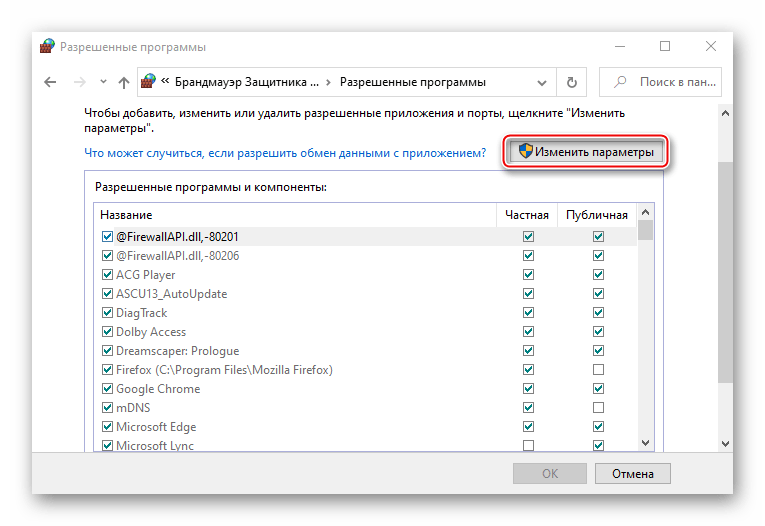765x526 pixels.
Task: Toggle DiagTrack public network checkbox
Action: tap(599, 313)
